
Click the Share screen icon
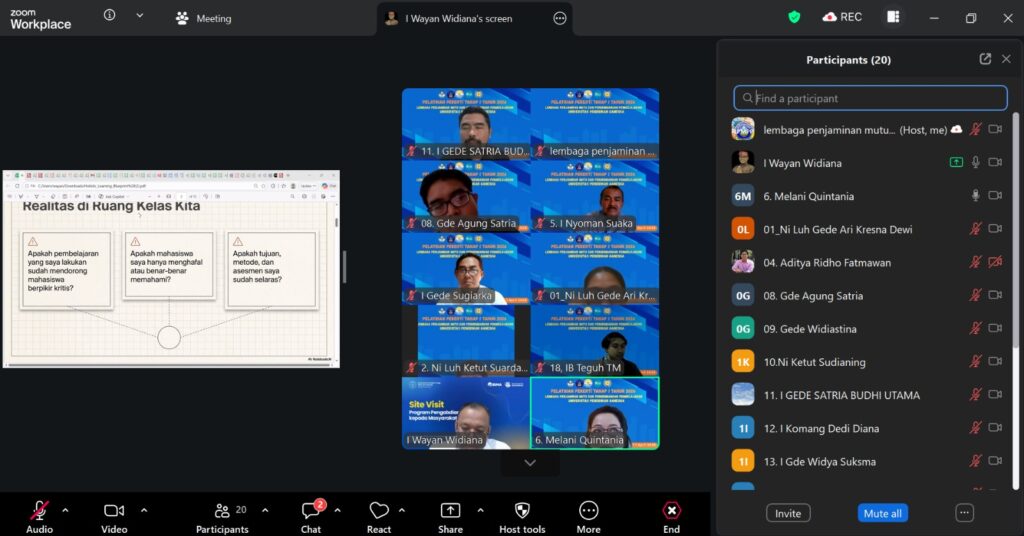click(450, 511)
